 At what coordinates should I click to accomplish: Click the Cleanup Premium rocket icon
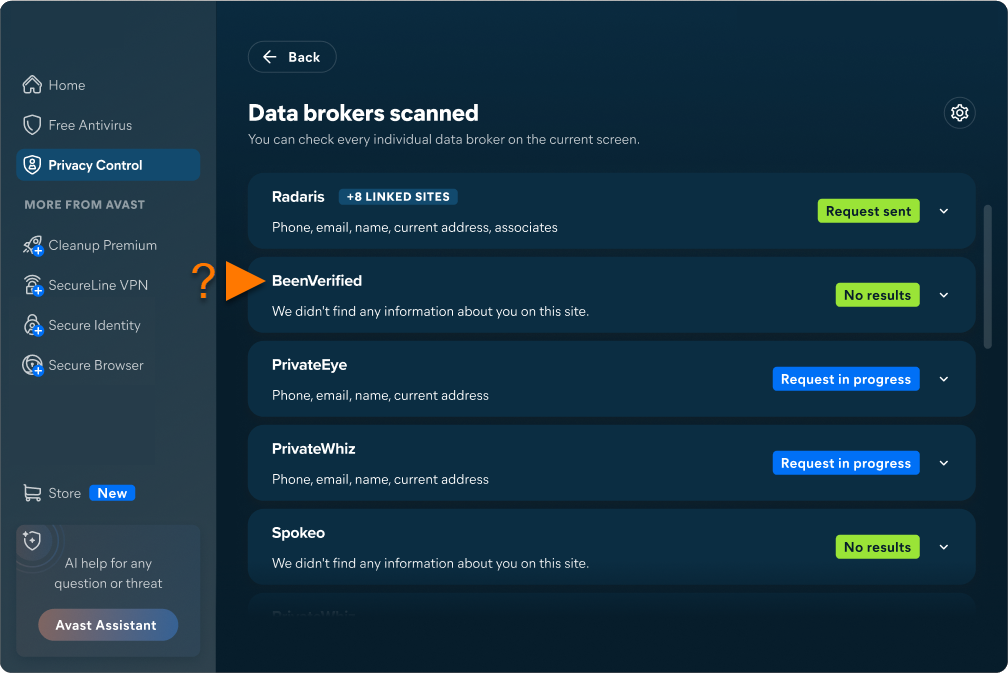click(33, 246)
